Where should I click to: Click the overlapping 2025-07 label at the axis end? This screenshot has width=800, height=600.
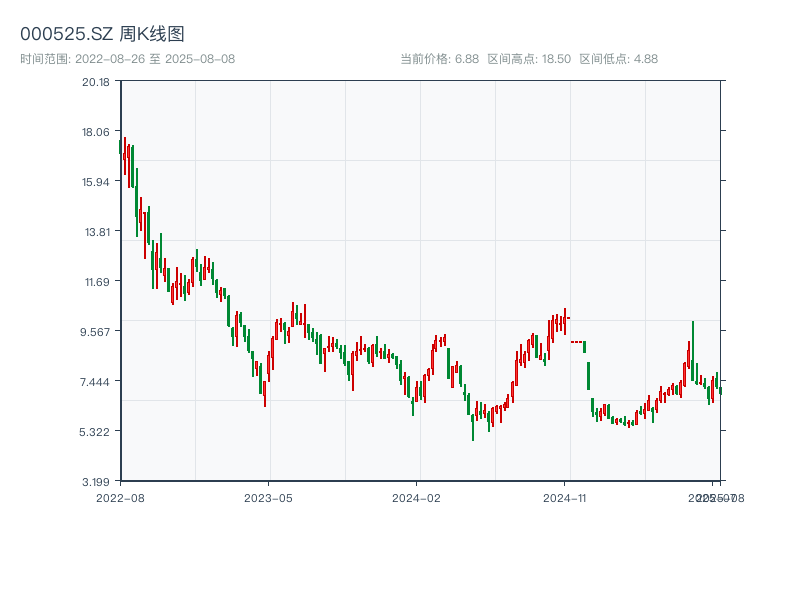tap(712, 497)
